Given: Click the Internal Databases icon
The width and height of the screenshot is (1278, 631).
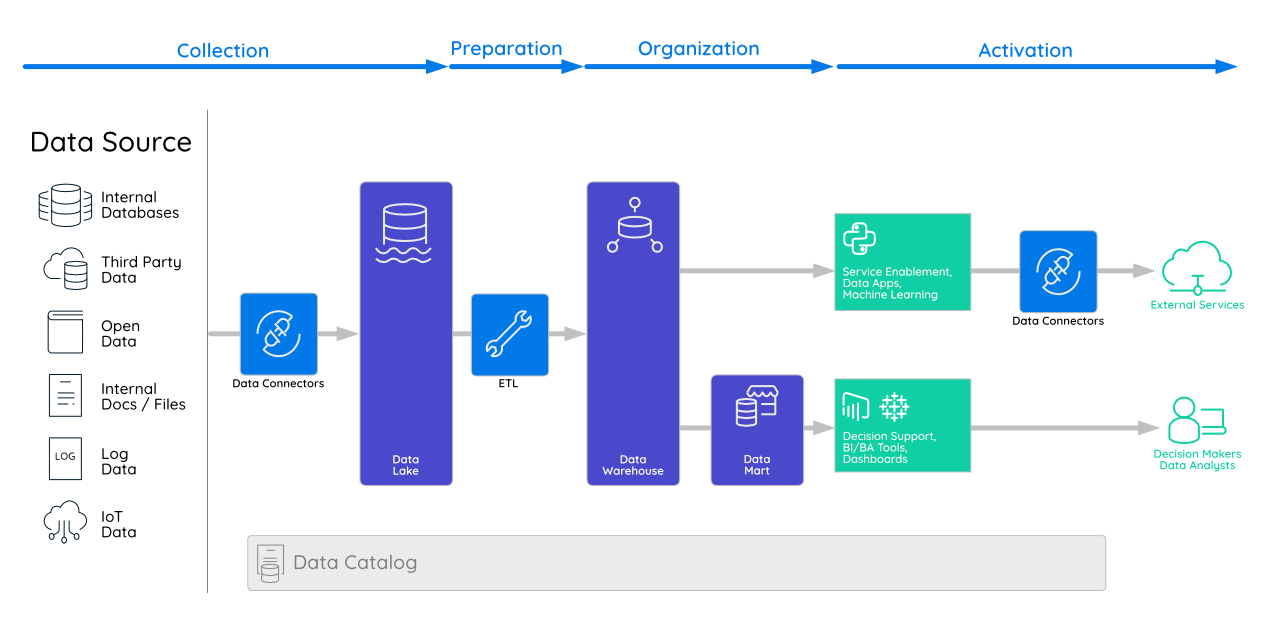Looking at the screenshot, I should tap(64, 203).
